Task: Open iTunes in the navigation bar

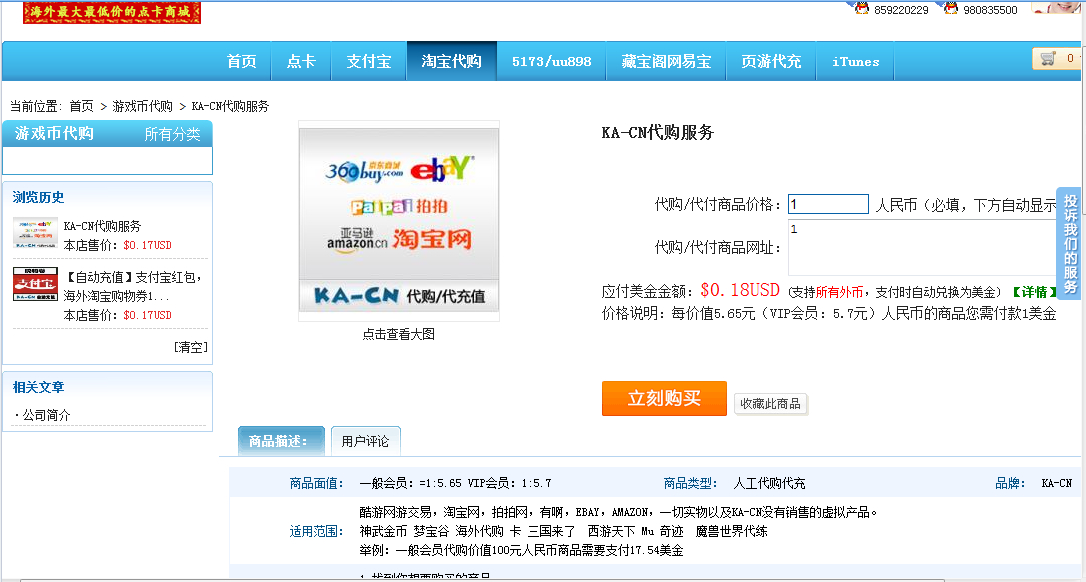Action: click(x=855, y=62)
